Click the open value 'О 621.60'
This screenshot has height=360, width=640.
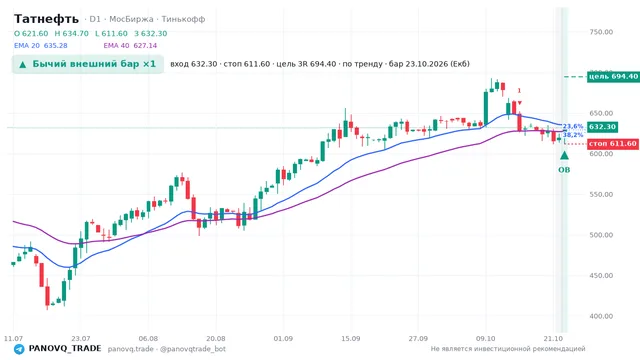click(x=31, y=33)
